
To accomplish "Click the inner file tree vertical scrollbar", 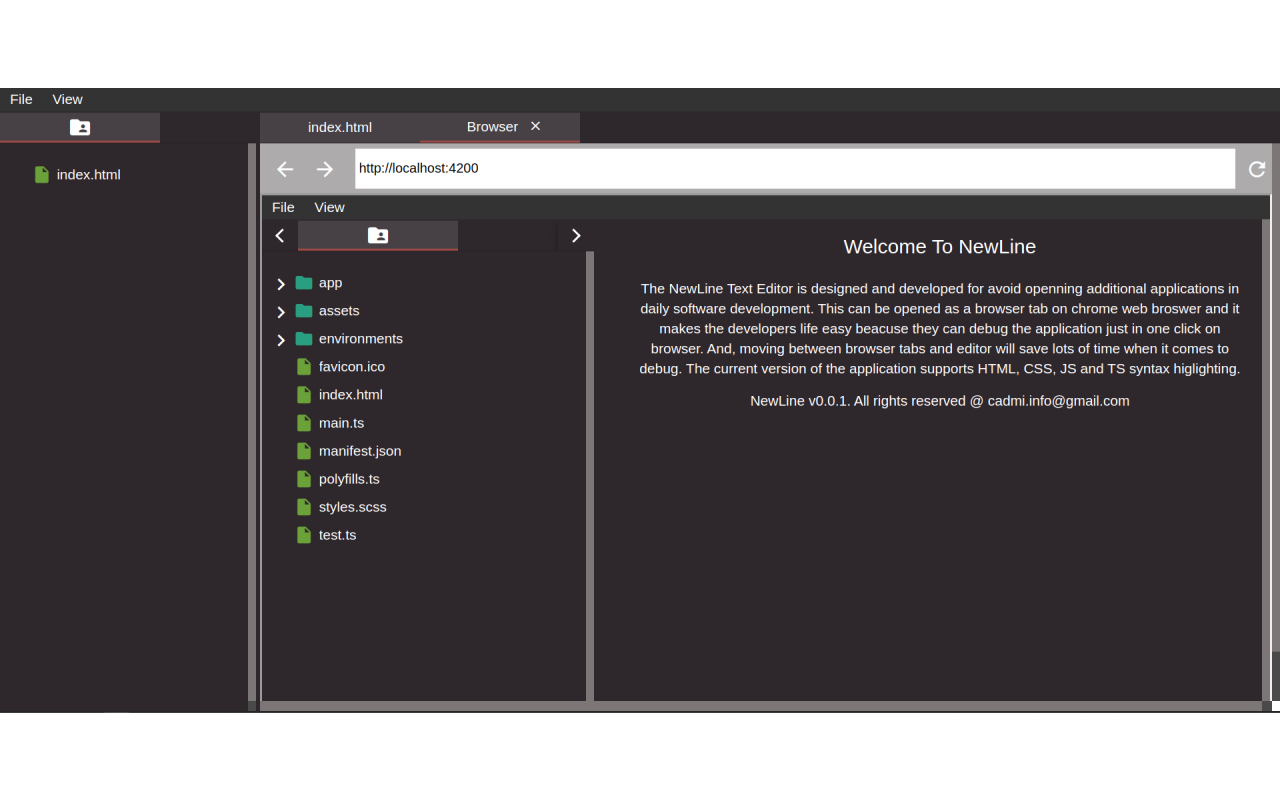I will pos(590,476).
